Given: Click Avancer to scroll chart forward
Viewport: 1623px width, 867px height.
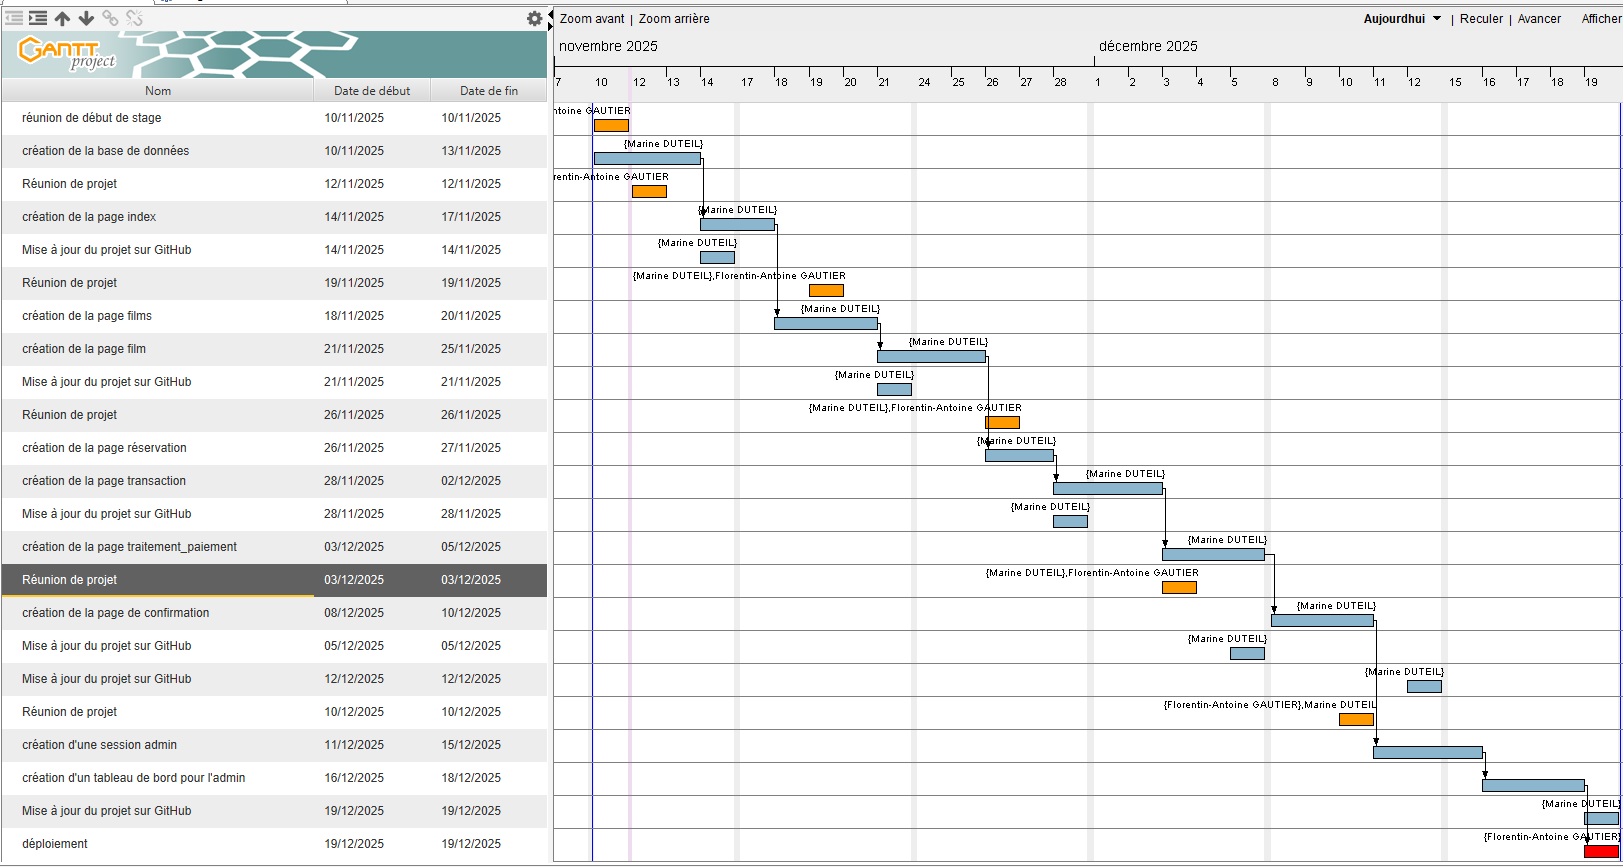Looking at the screenshot, I should pyautogui.click(x=1539, y=19).
